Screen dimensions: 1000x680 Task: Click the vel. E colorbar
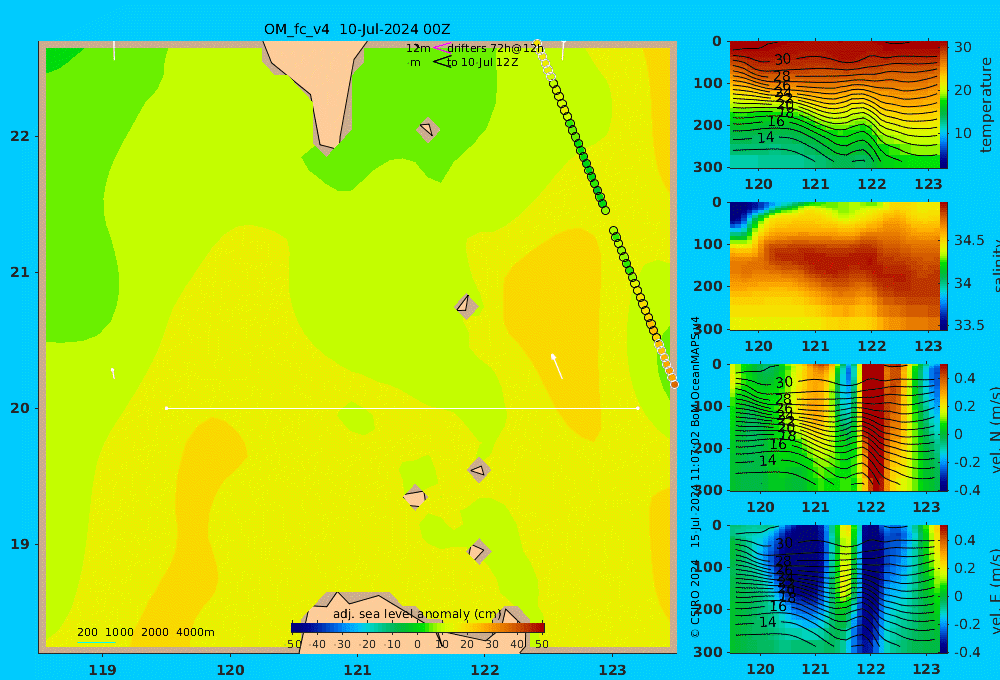[944, 589]
